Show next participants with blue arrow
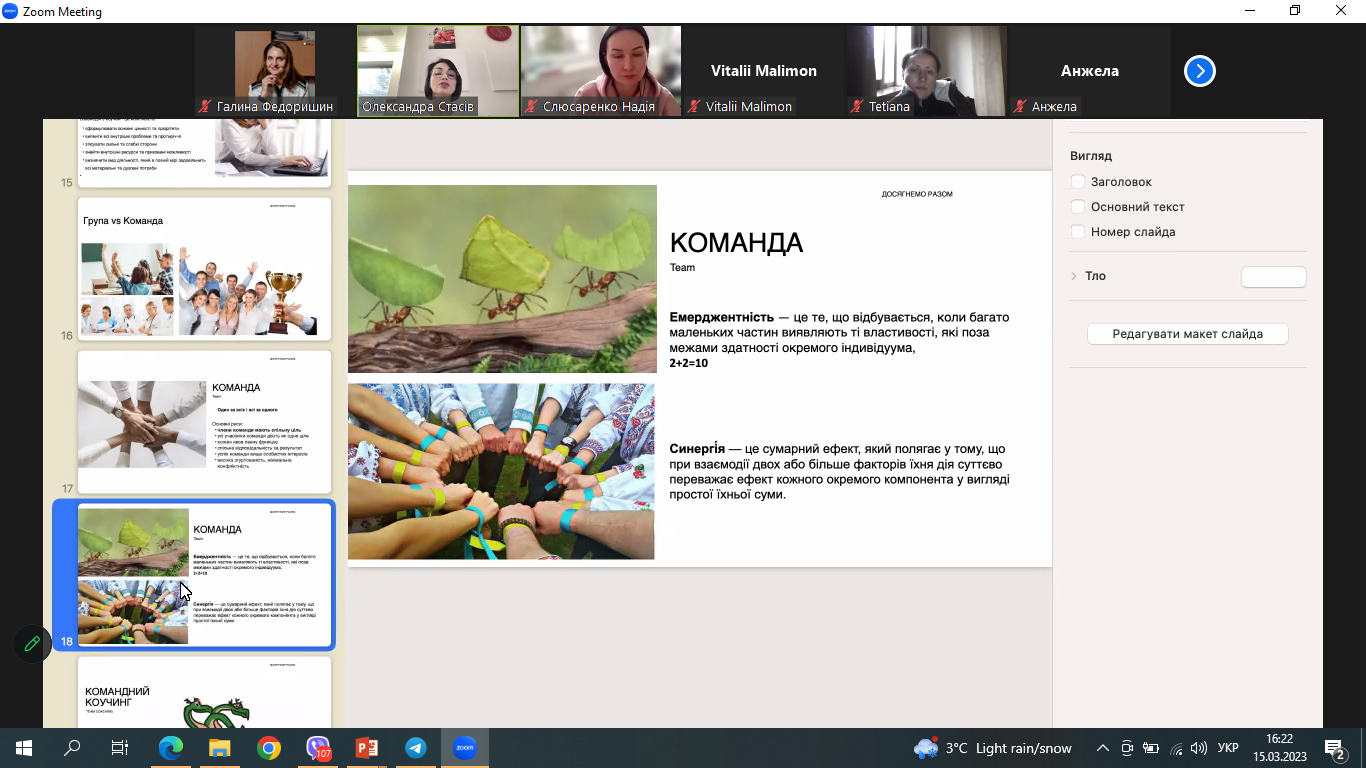The image size is (1366, 768). pyautogui.click(x=1199, y=71)
